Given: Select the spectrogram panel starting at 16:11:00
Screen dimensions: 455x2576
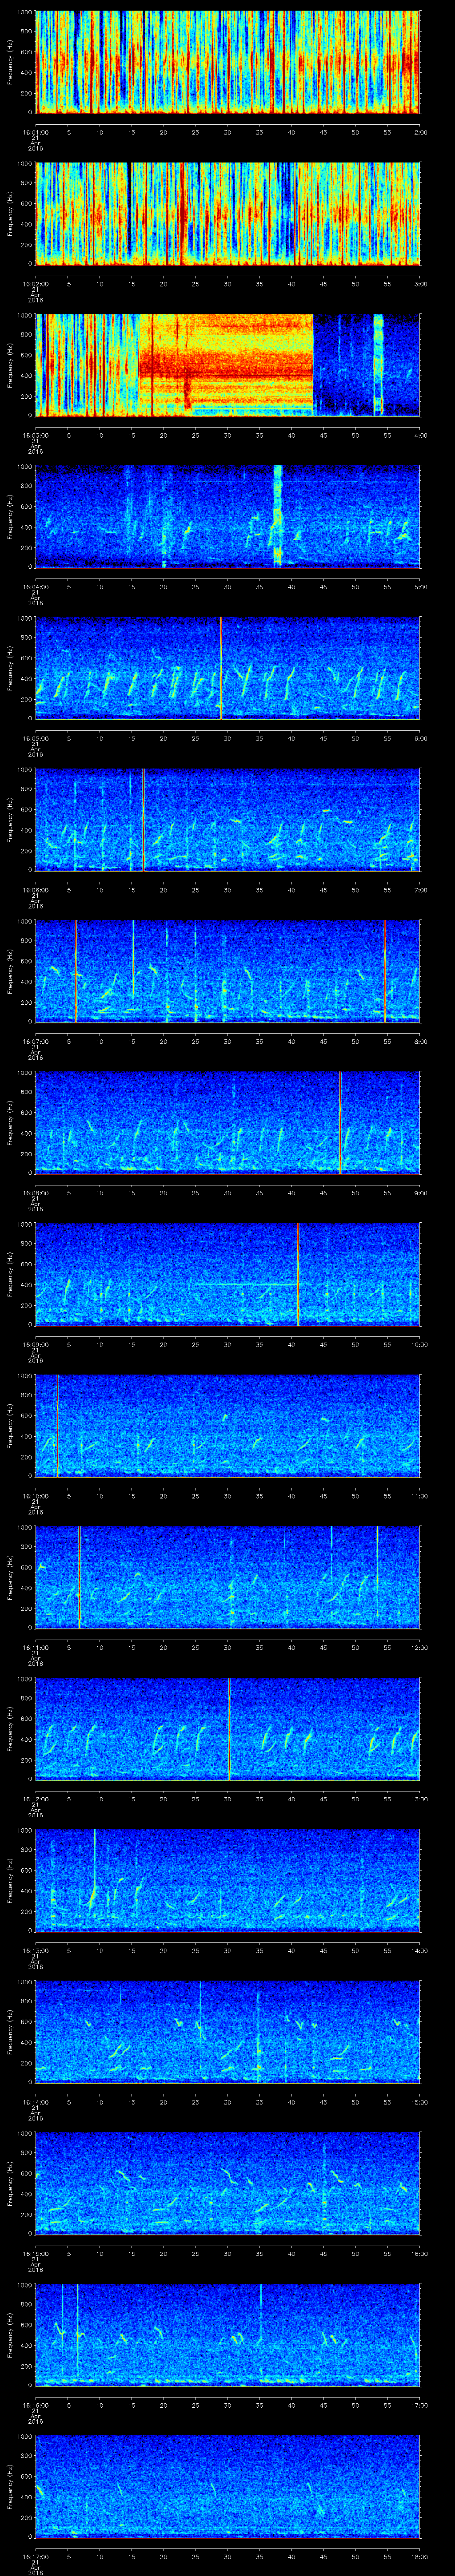Looking at the screenshot, I should (x=227, y=1577).
